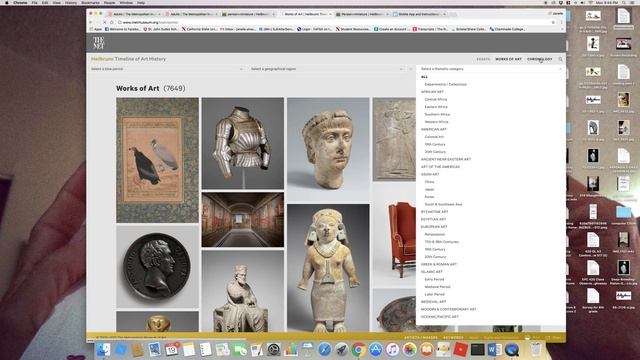Open the red wing armchair thumbnail
Viewport: 640px width, 360px height.
(x=394, y=236)
